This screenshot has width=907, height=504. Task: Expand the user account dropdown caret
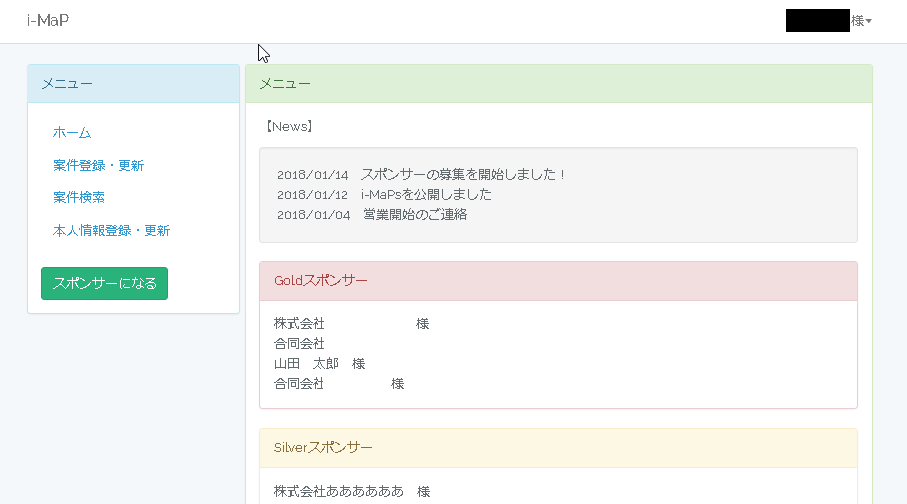868,21
